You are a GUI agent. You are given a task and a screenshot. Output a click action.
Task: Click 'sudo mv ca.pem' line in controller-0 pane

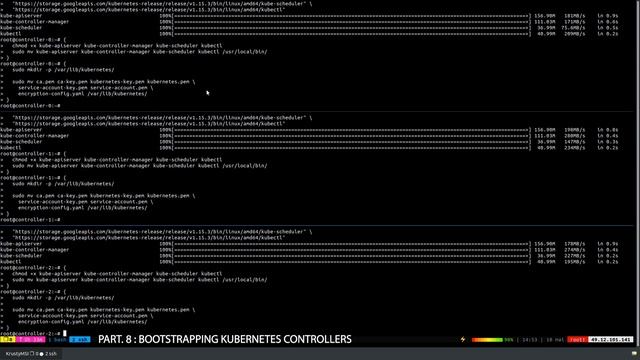tap(104, 82)
